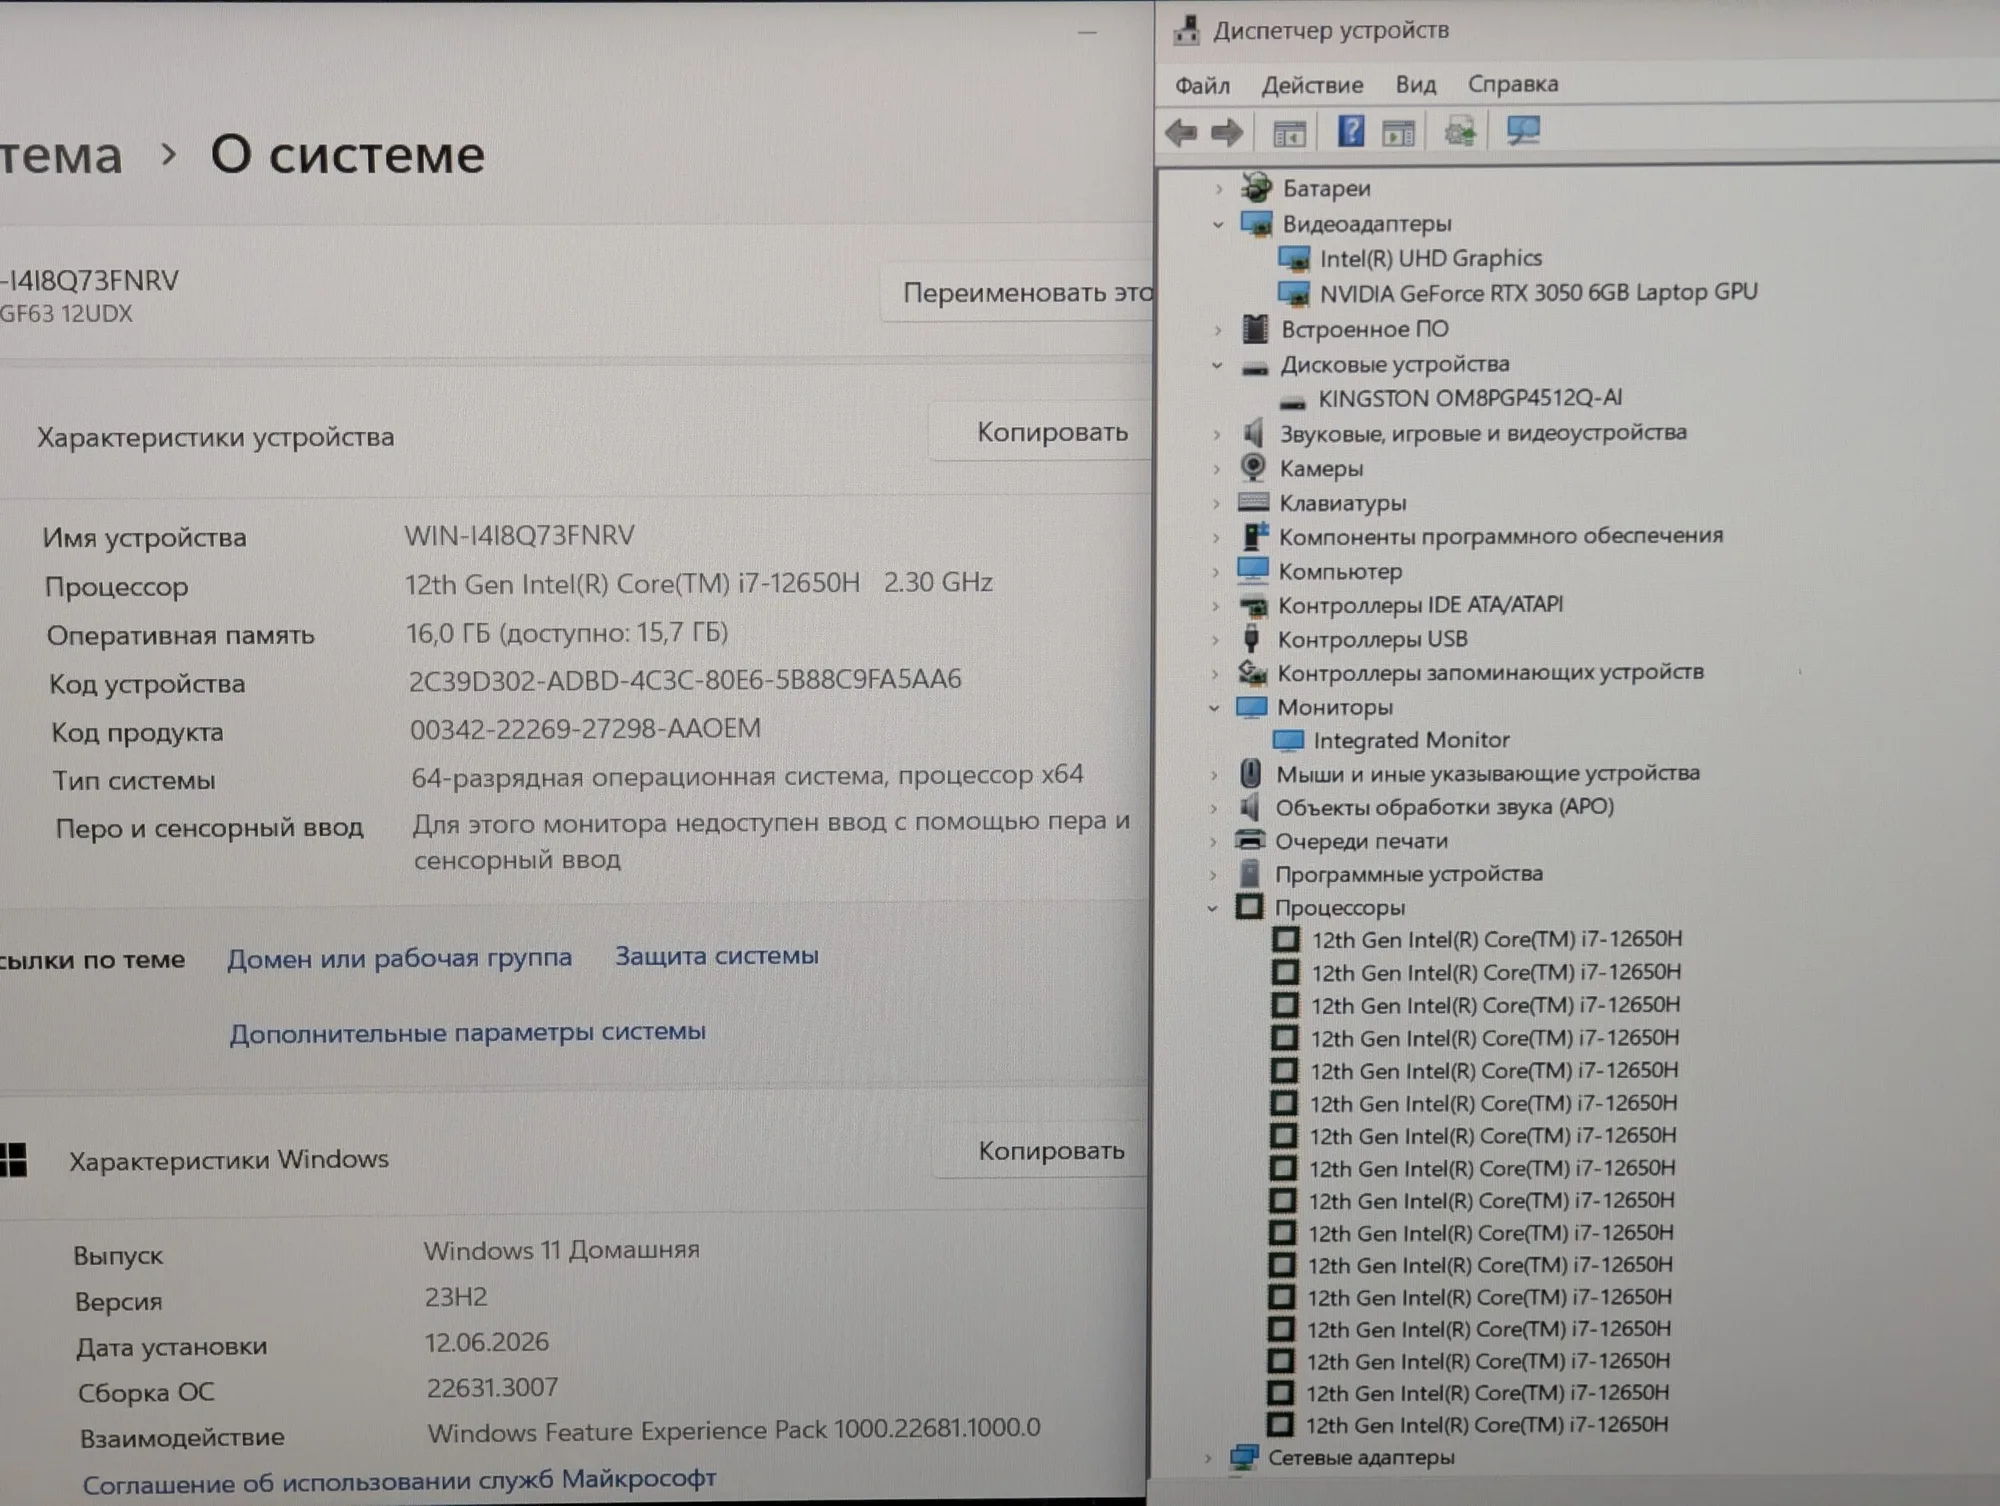
Task: Collapse the Видеоадаптеры node
Action: pos(1217,224)
